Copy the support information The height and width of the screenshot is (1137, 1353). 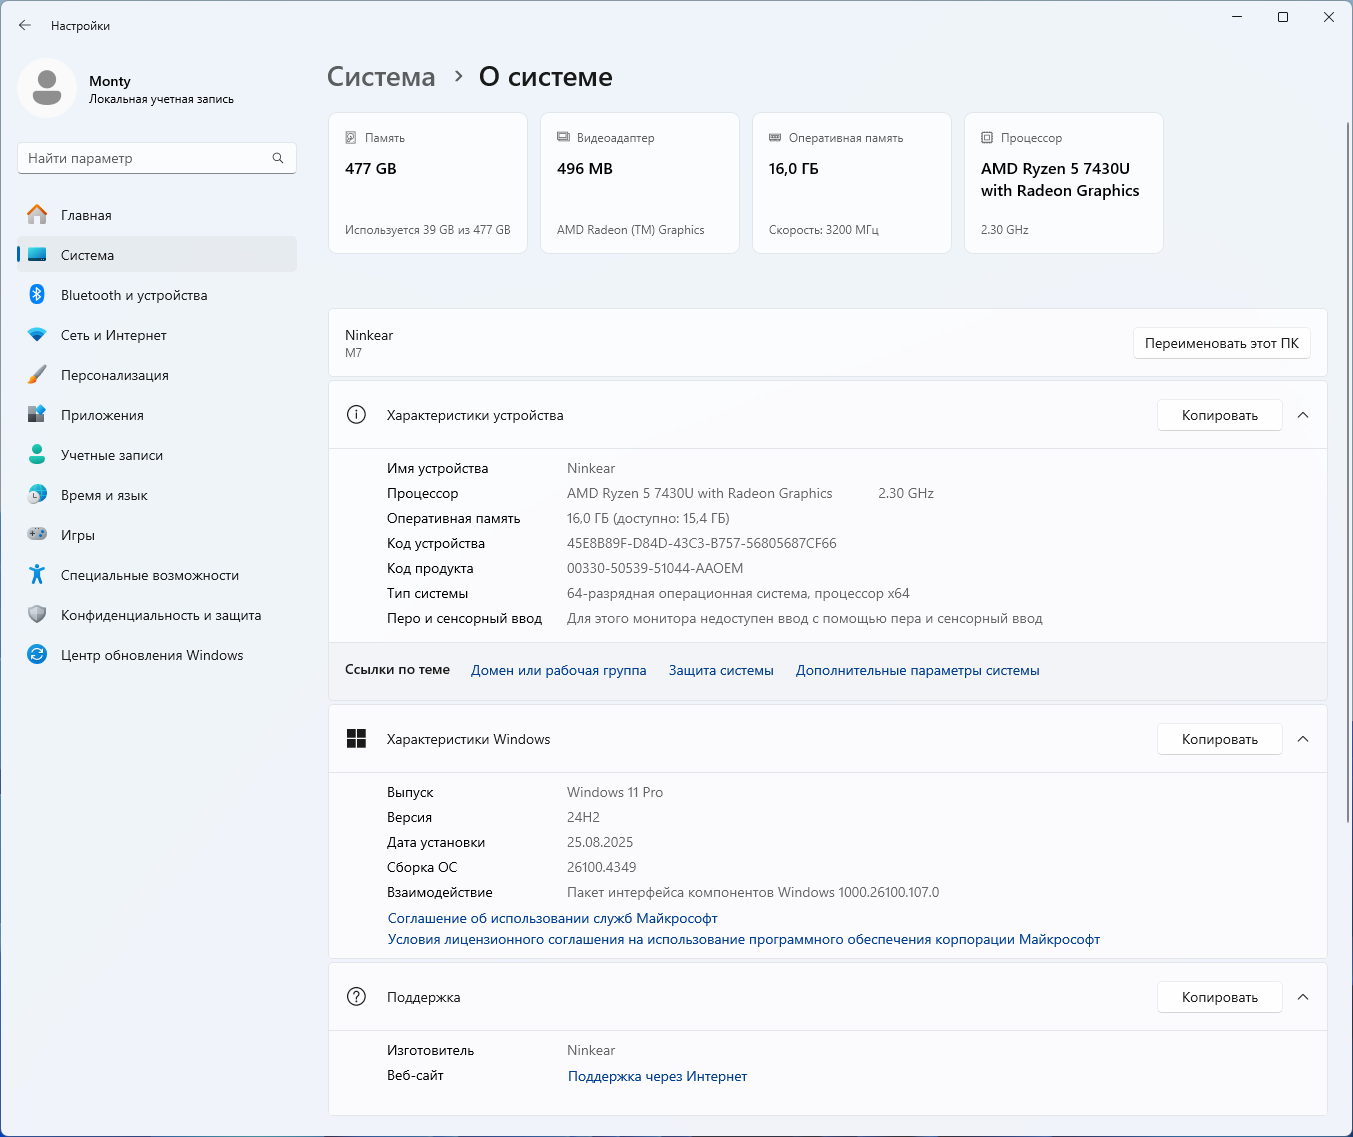tap(1219, 997)
